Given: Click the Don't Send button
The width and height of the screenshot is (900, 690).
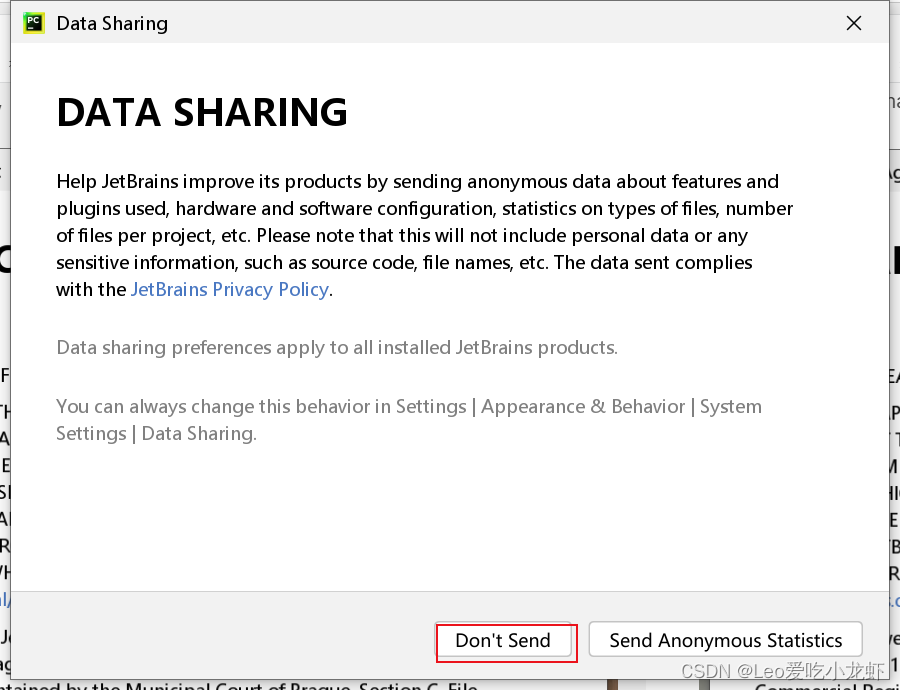Looking at the screenshot, I should 503,640.
